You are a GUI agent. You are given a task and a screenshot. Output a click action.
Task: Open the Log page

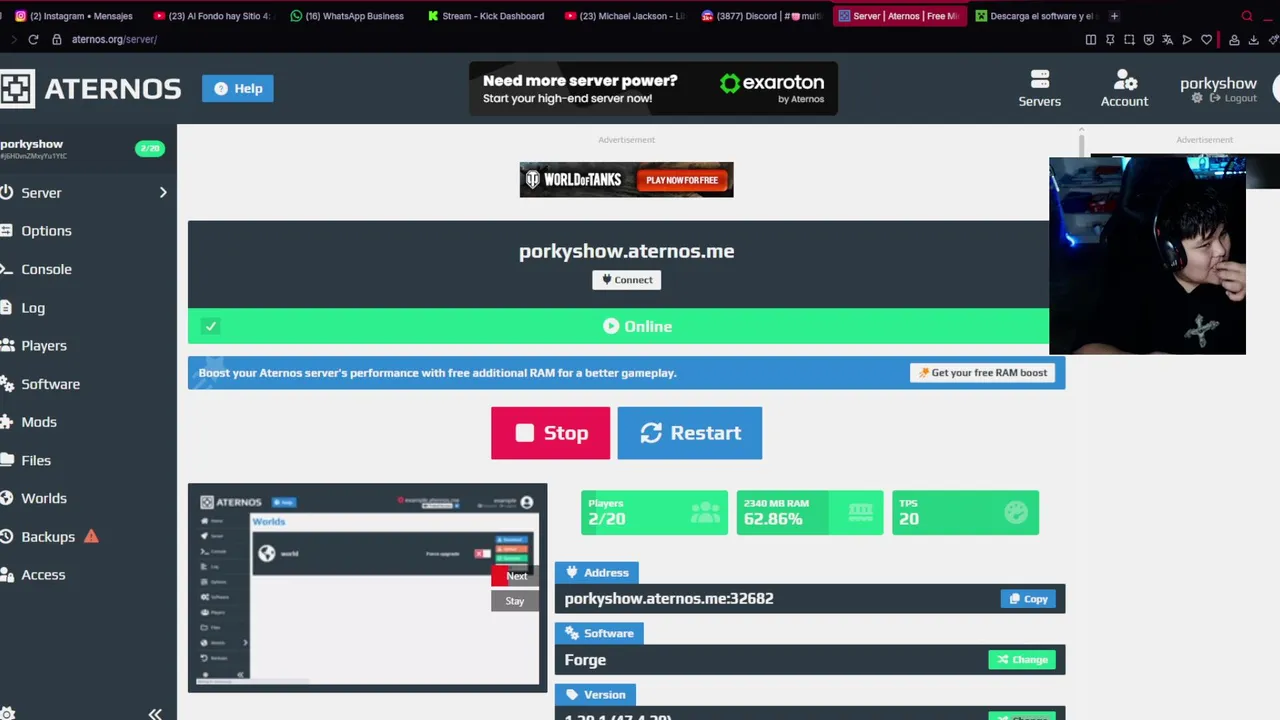[33, 308]
